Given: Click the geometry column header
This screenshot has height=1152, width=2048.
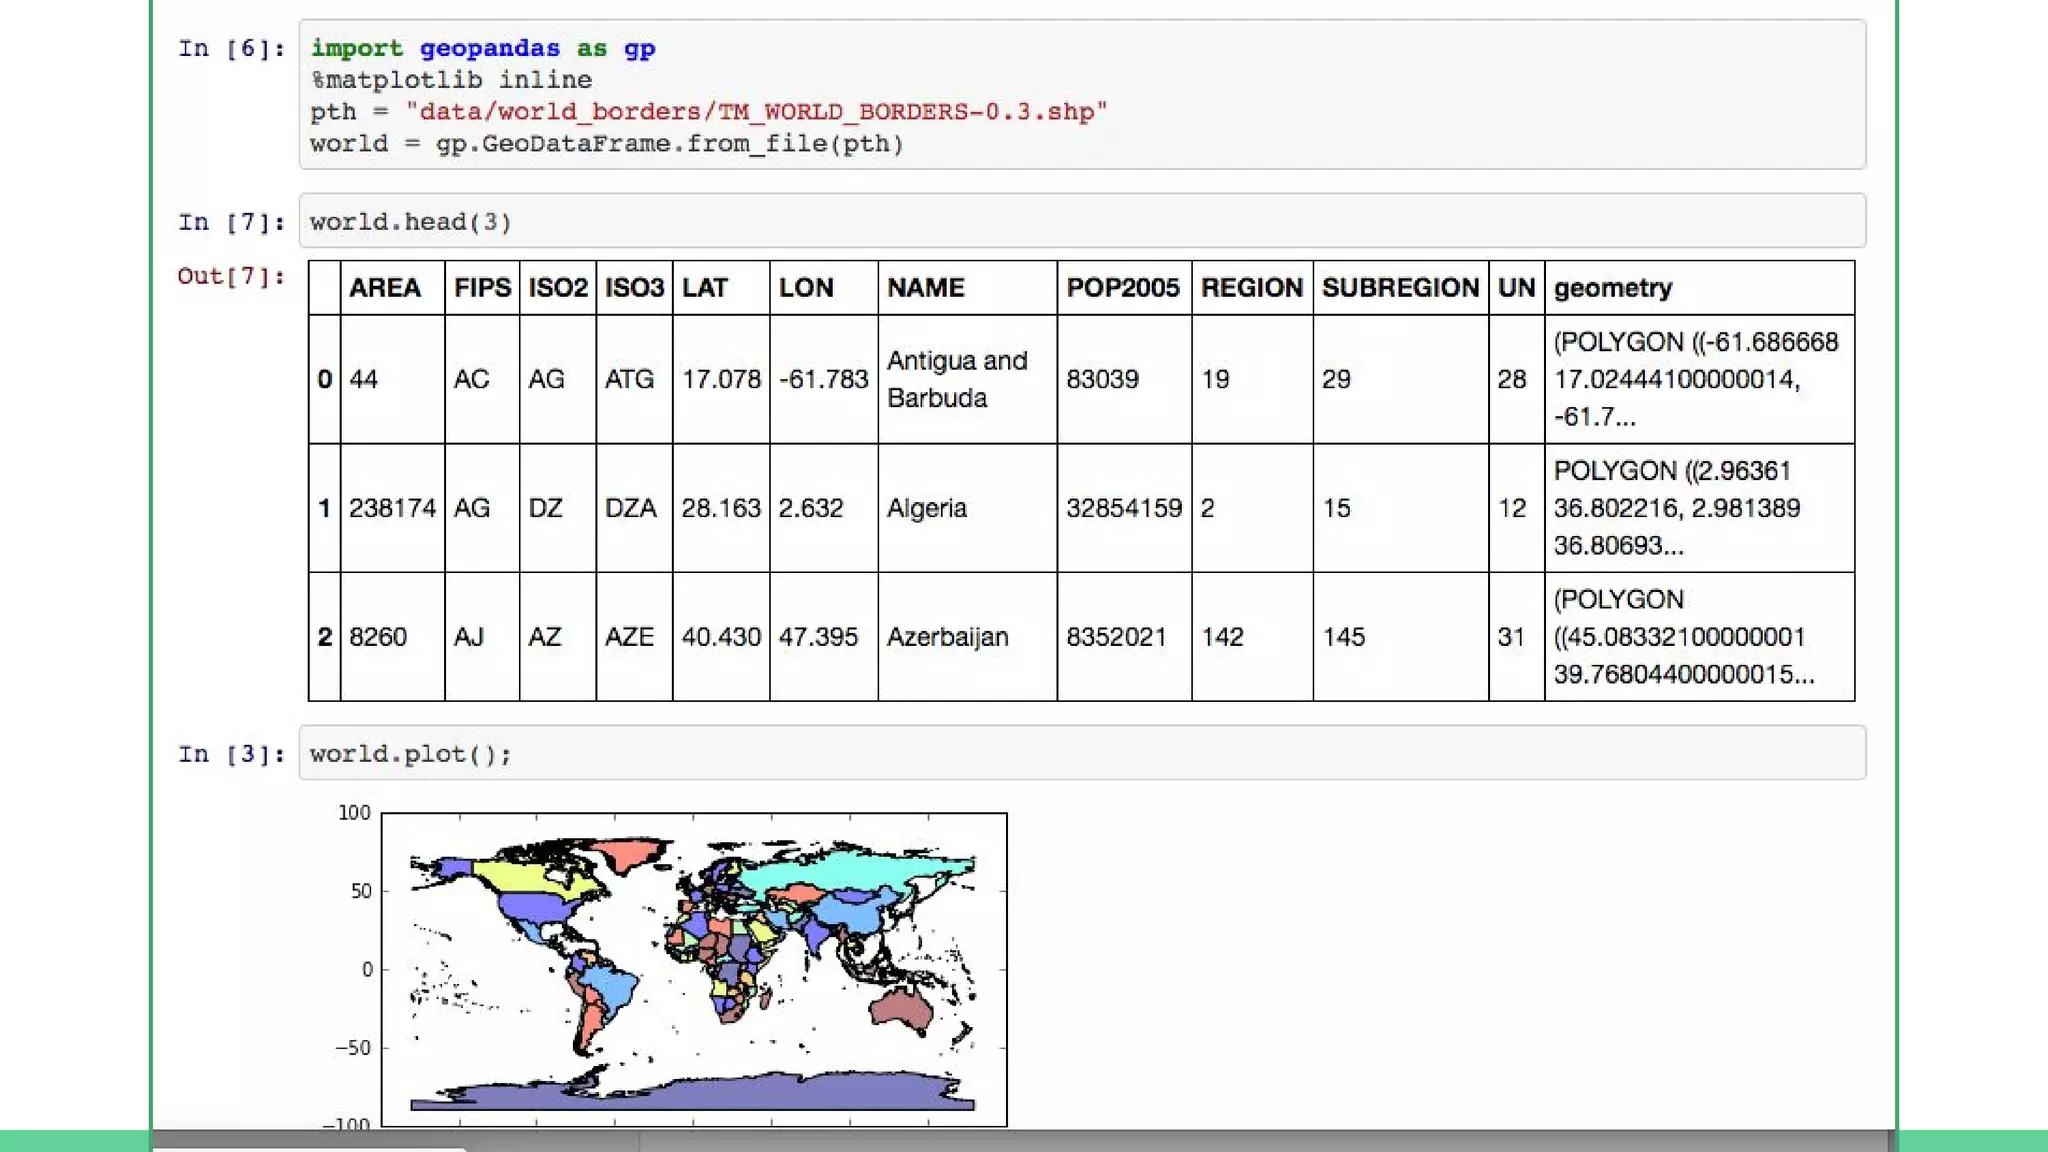Looking at the screenshot, I should (x=1699, y=288).
